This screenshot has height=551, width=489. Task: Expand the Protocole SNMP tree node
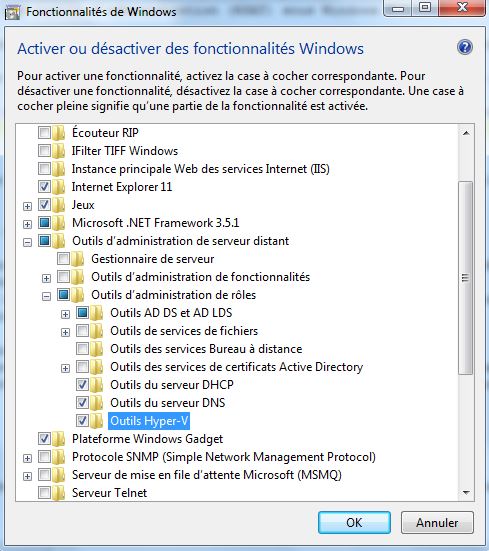click(x=27, y=458)
